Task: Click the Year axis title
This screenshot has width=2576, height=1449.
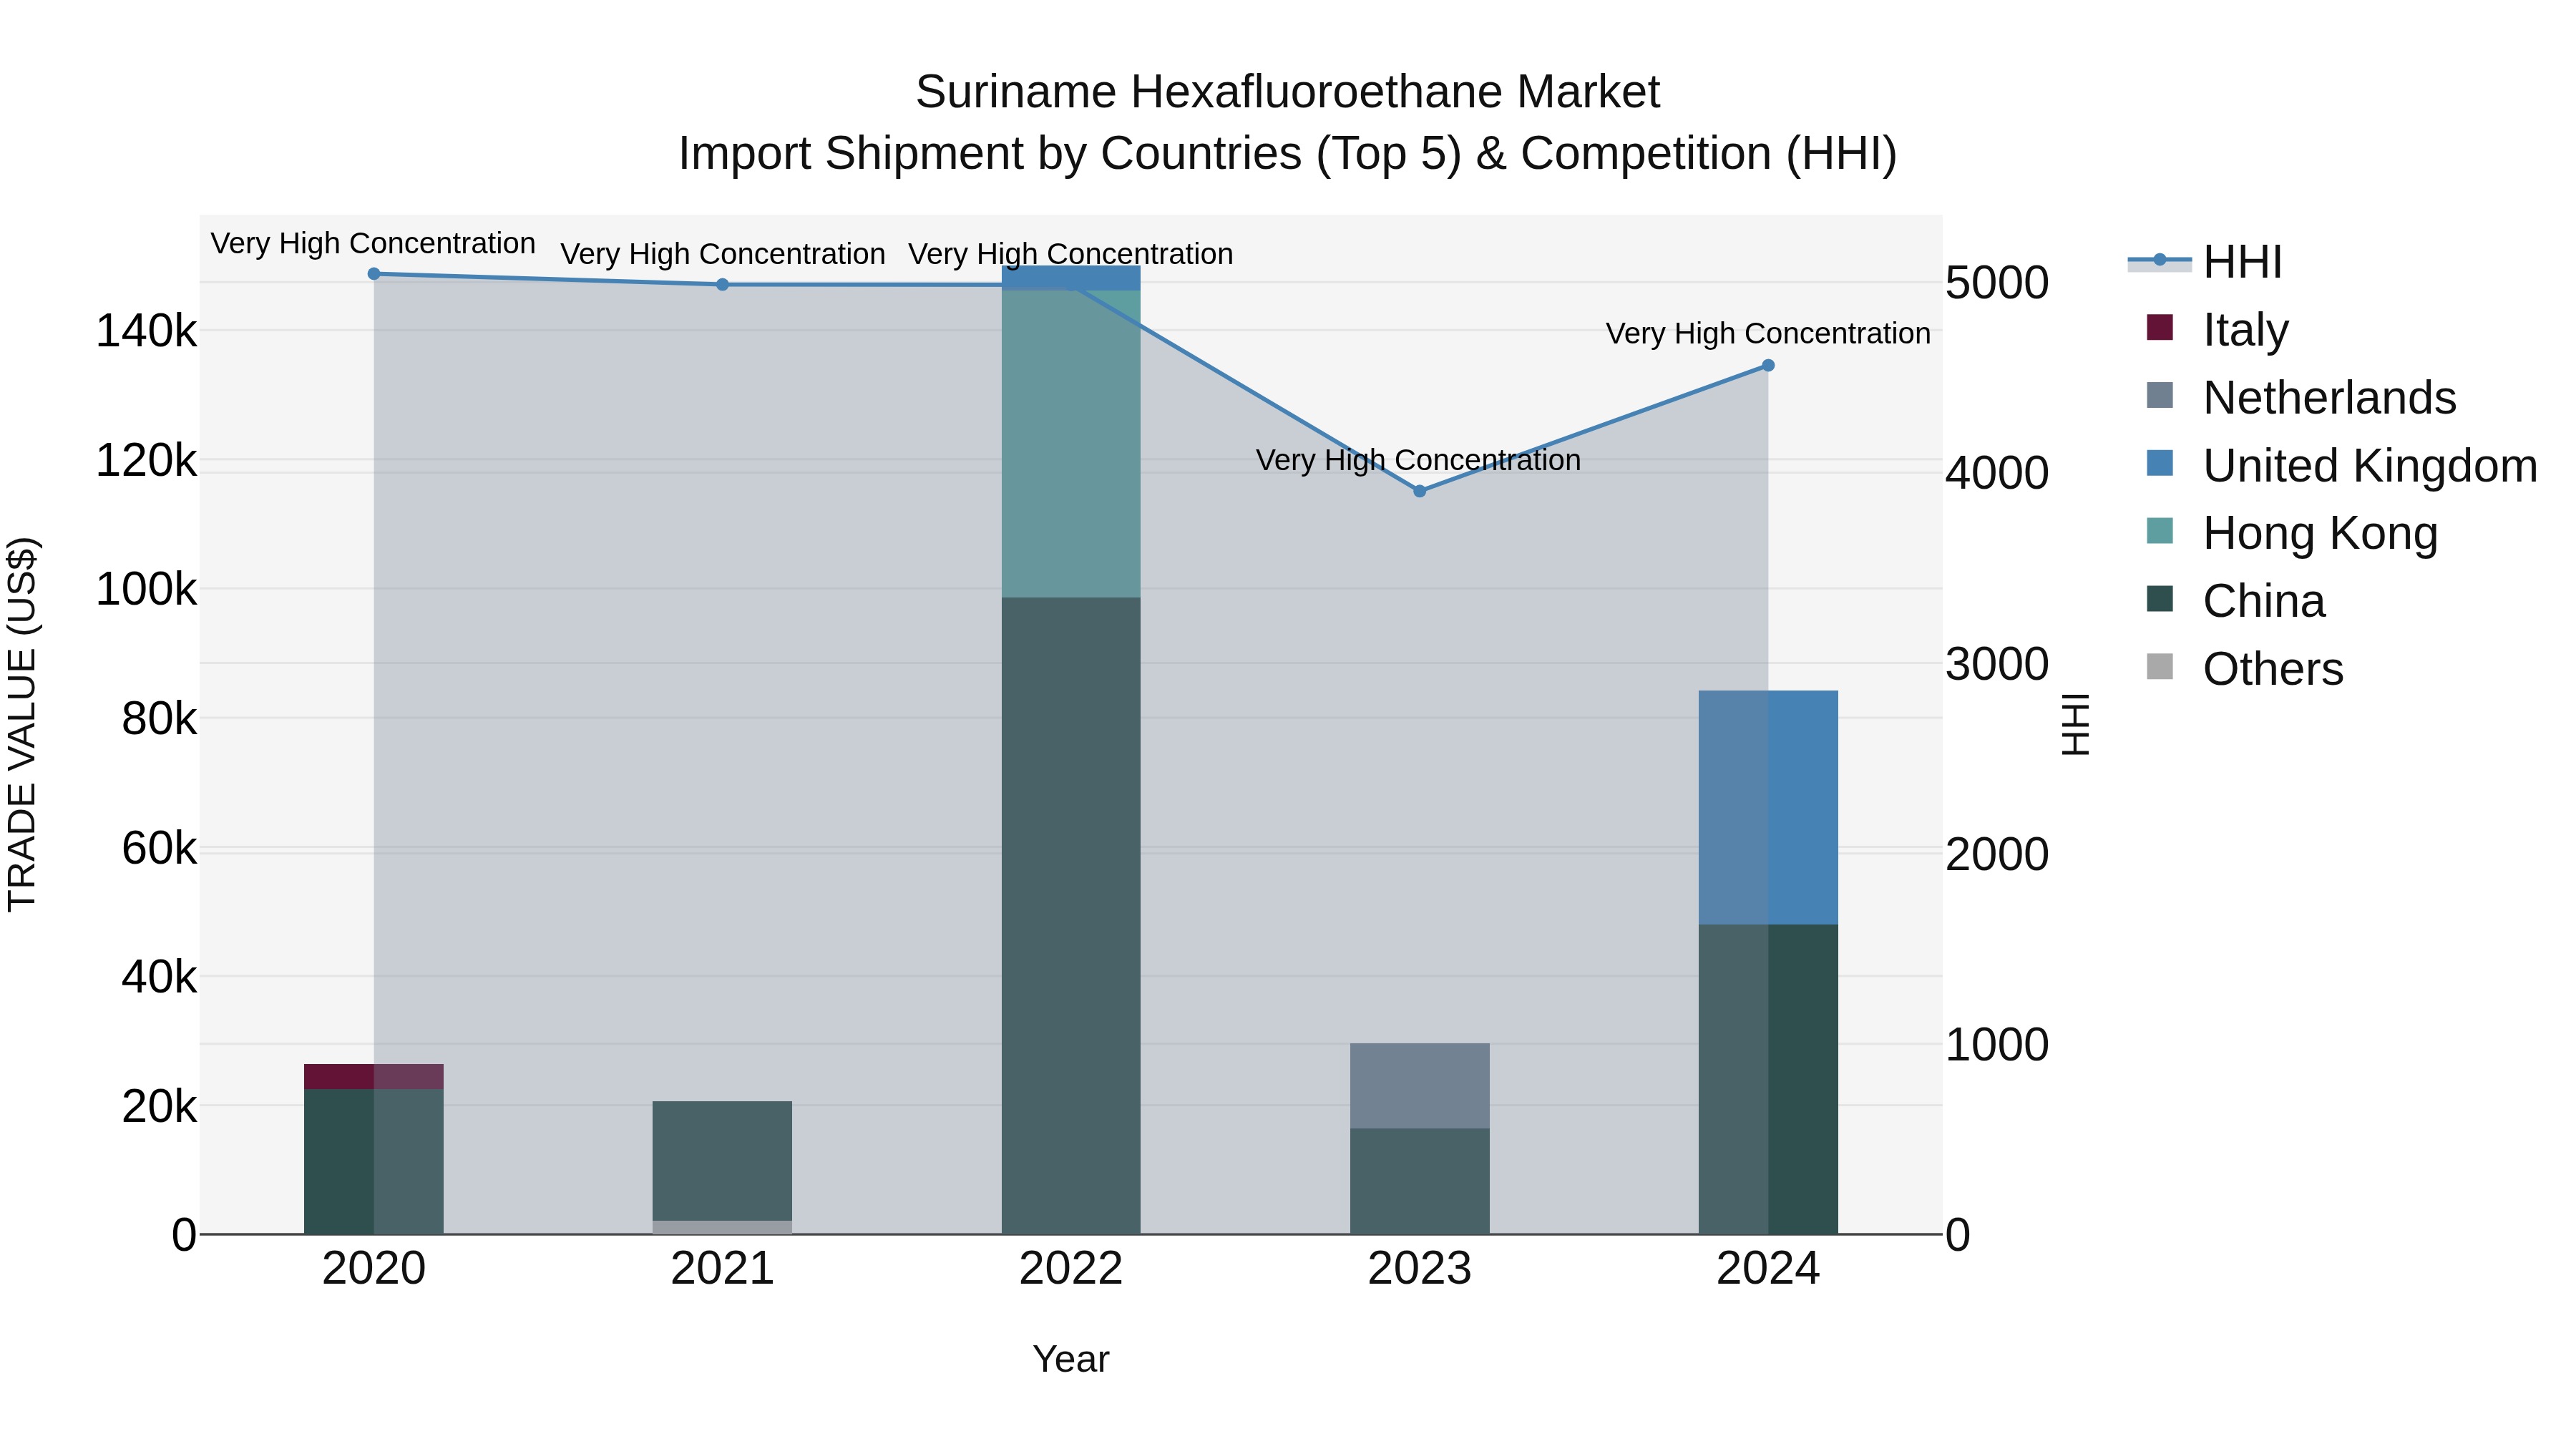Action: pyautogui.click(x=1071, y=1359)
